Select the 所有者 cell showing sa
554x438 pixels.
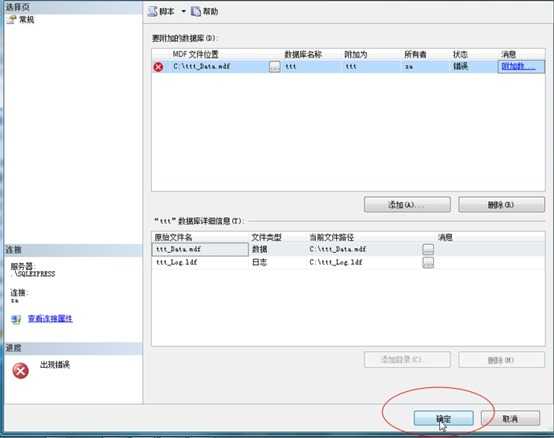409,66
